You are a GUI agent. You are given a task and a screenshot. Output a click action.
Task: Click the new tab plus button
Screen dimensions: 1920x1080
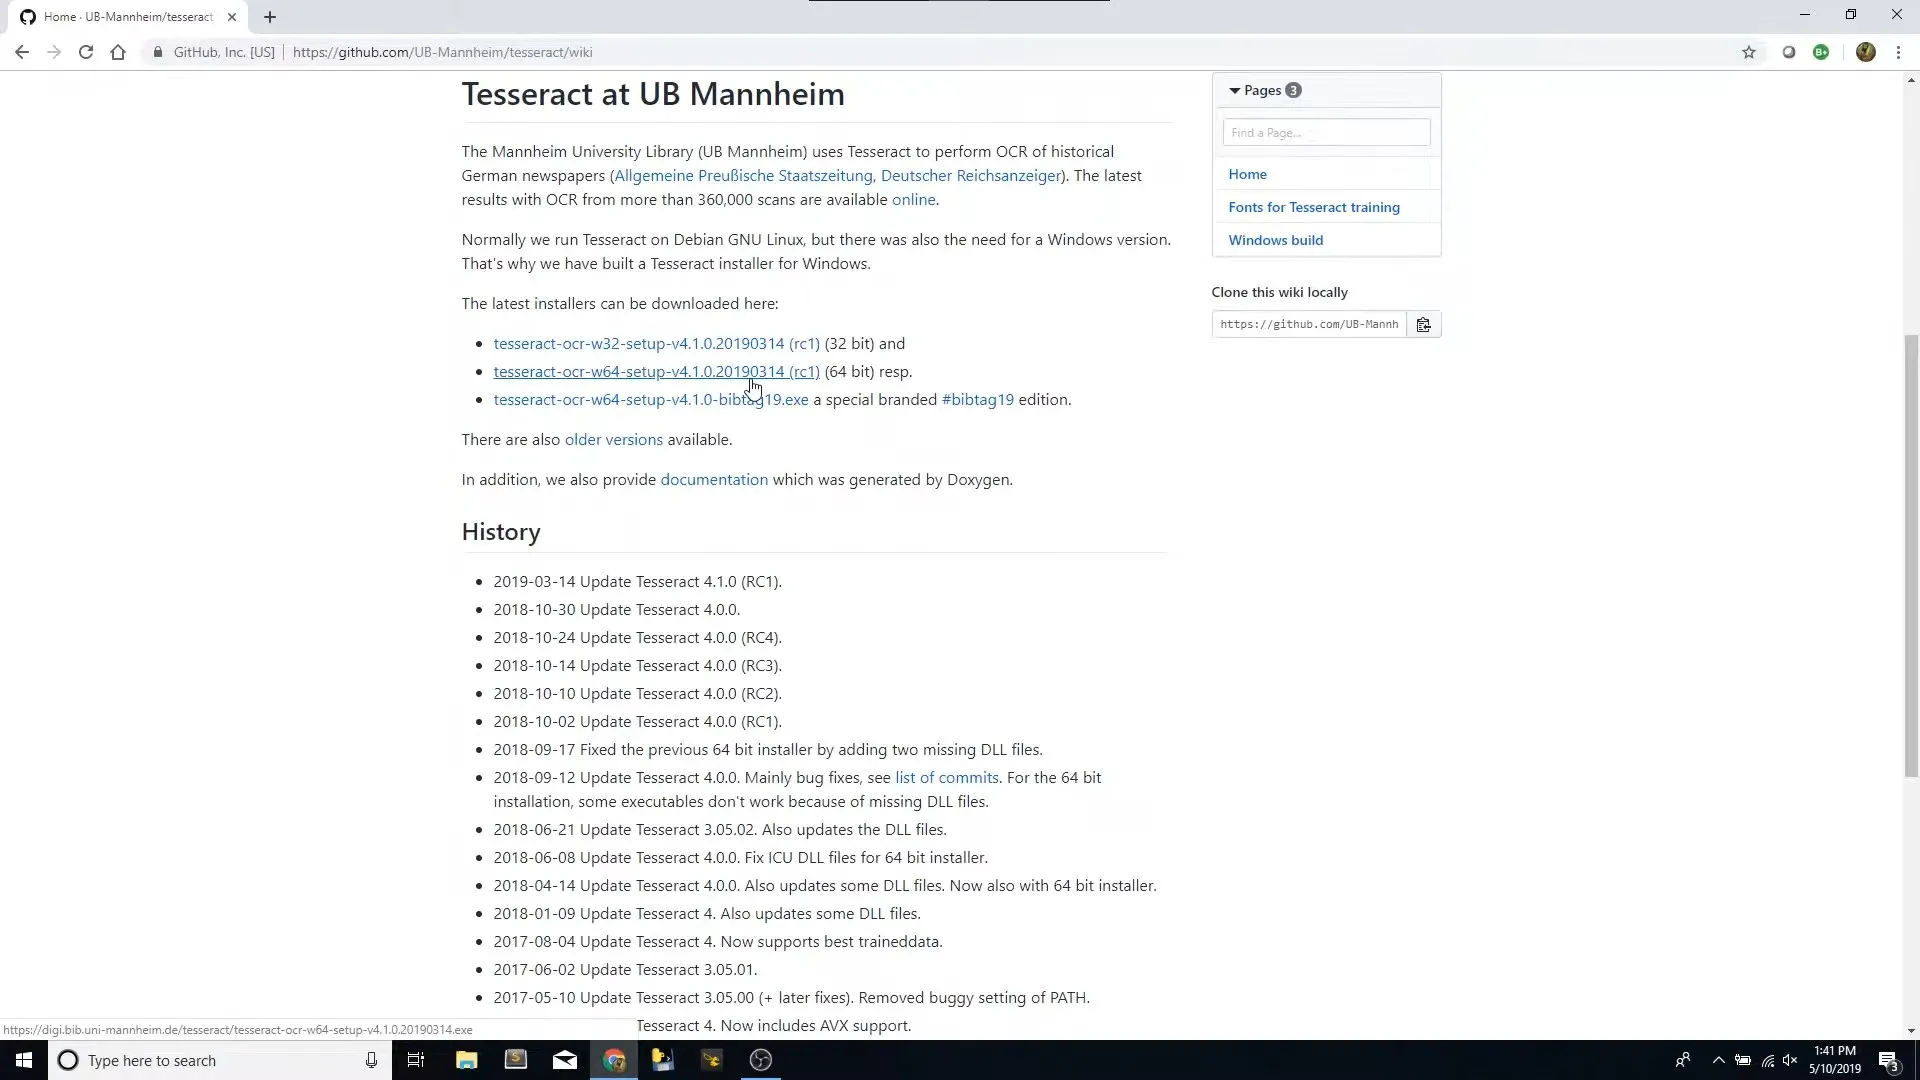coord(269,16)
